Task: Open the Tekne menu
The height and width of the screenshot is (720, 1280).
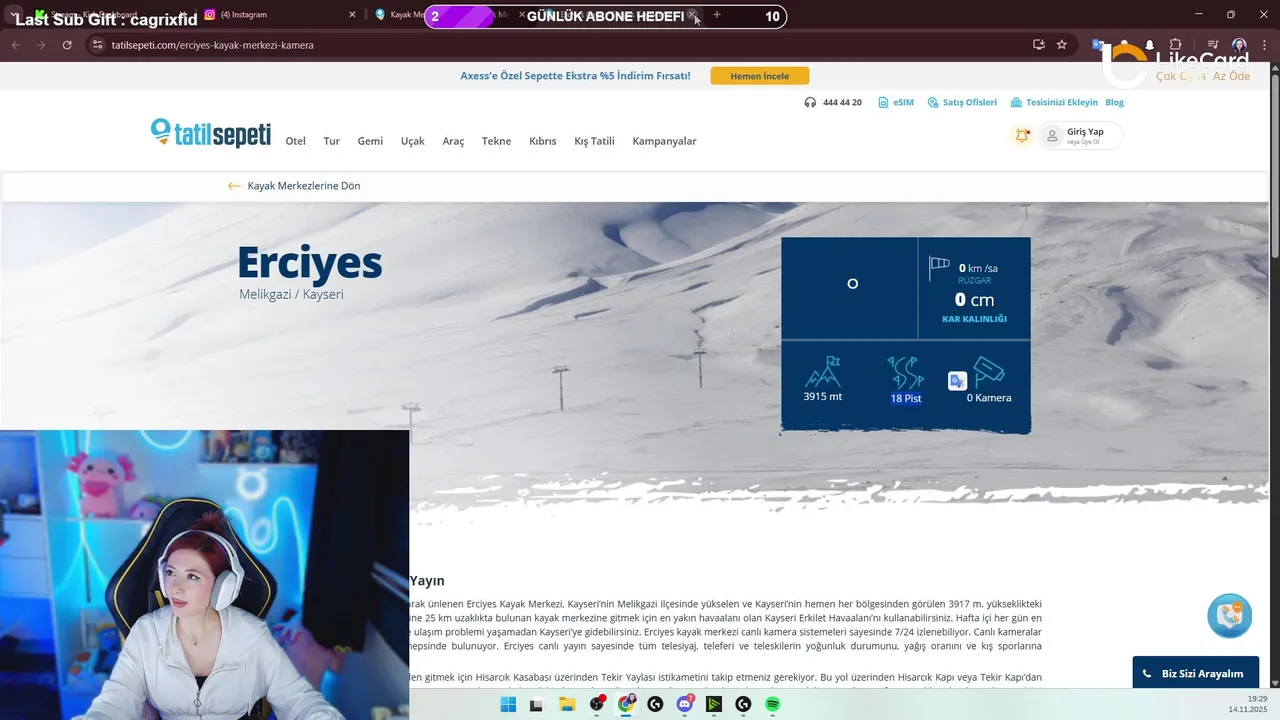Action: click(x=496, y=141)
